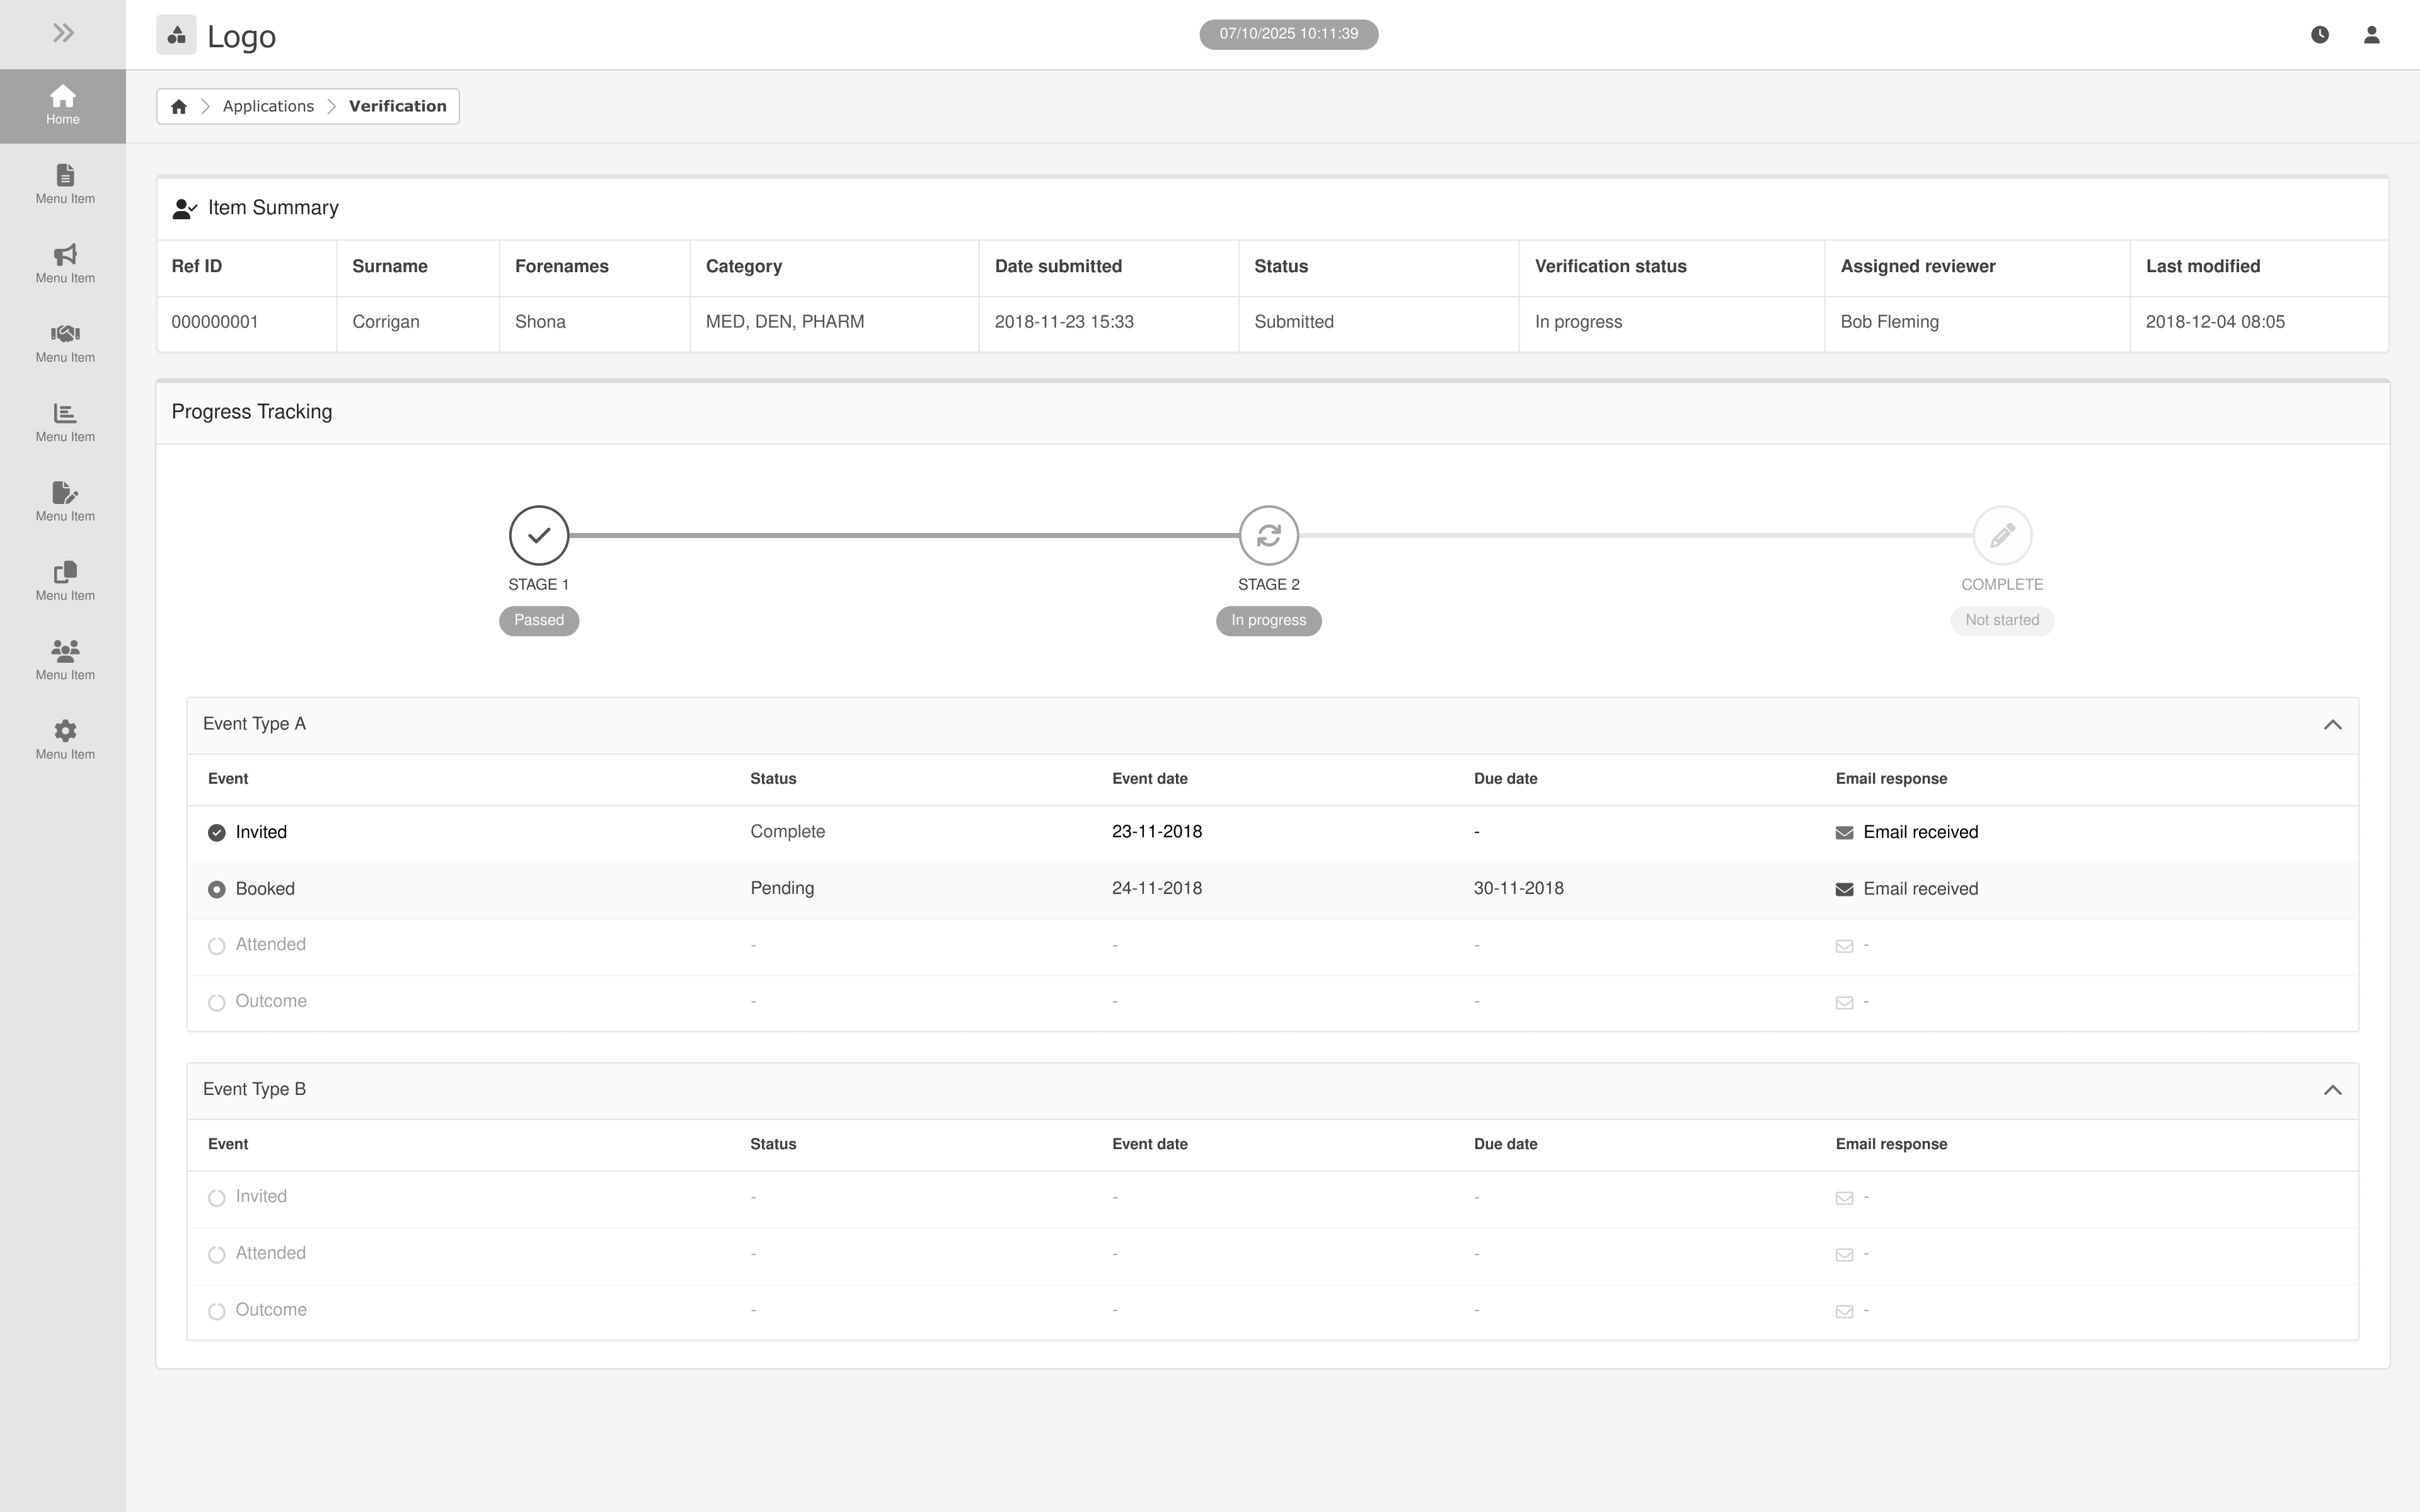Click the envelope icon in Attended row, Type A
Image resolution: width=2420 pixels, height=1512 pixels.
(1844, 946)
